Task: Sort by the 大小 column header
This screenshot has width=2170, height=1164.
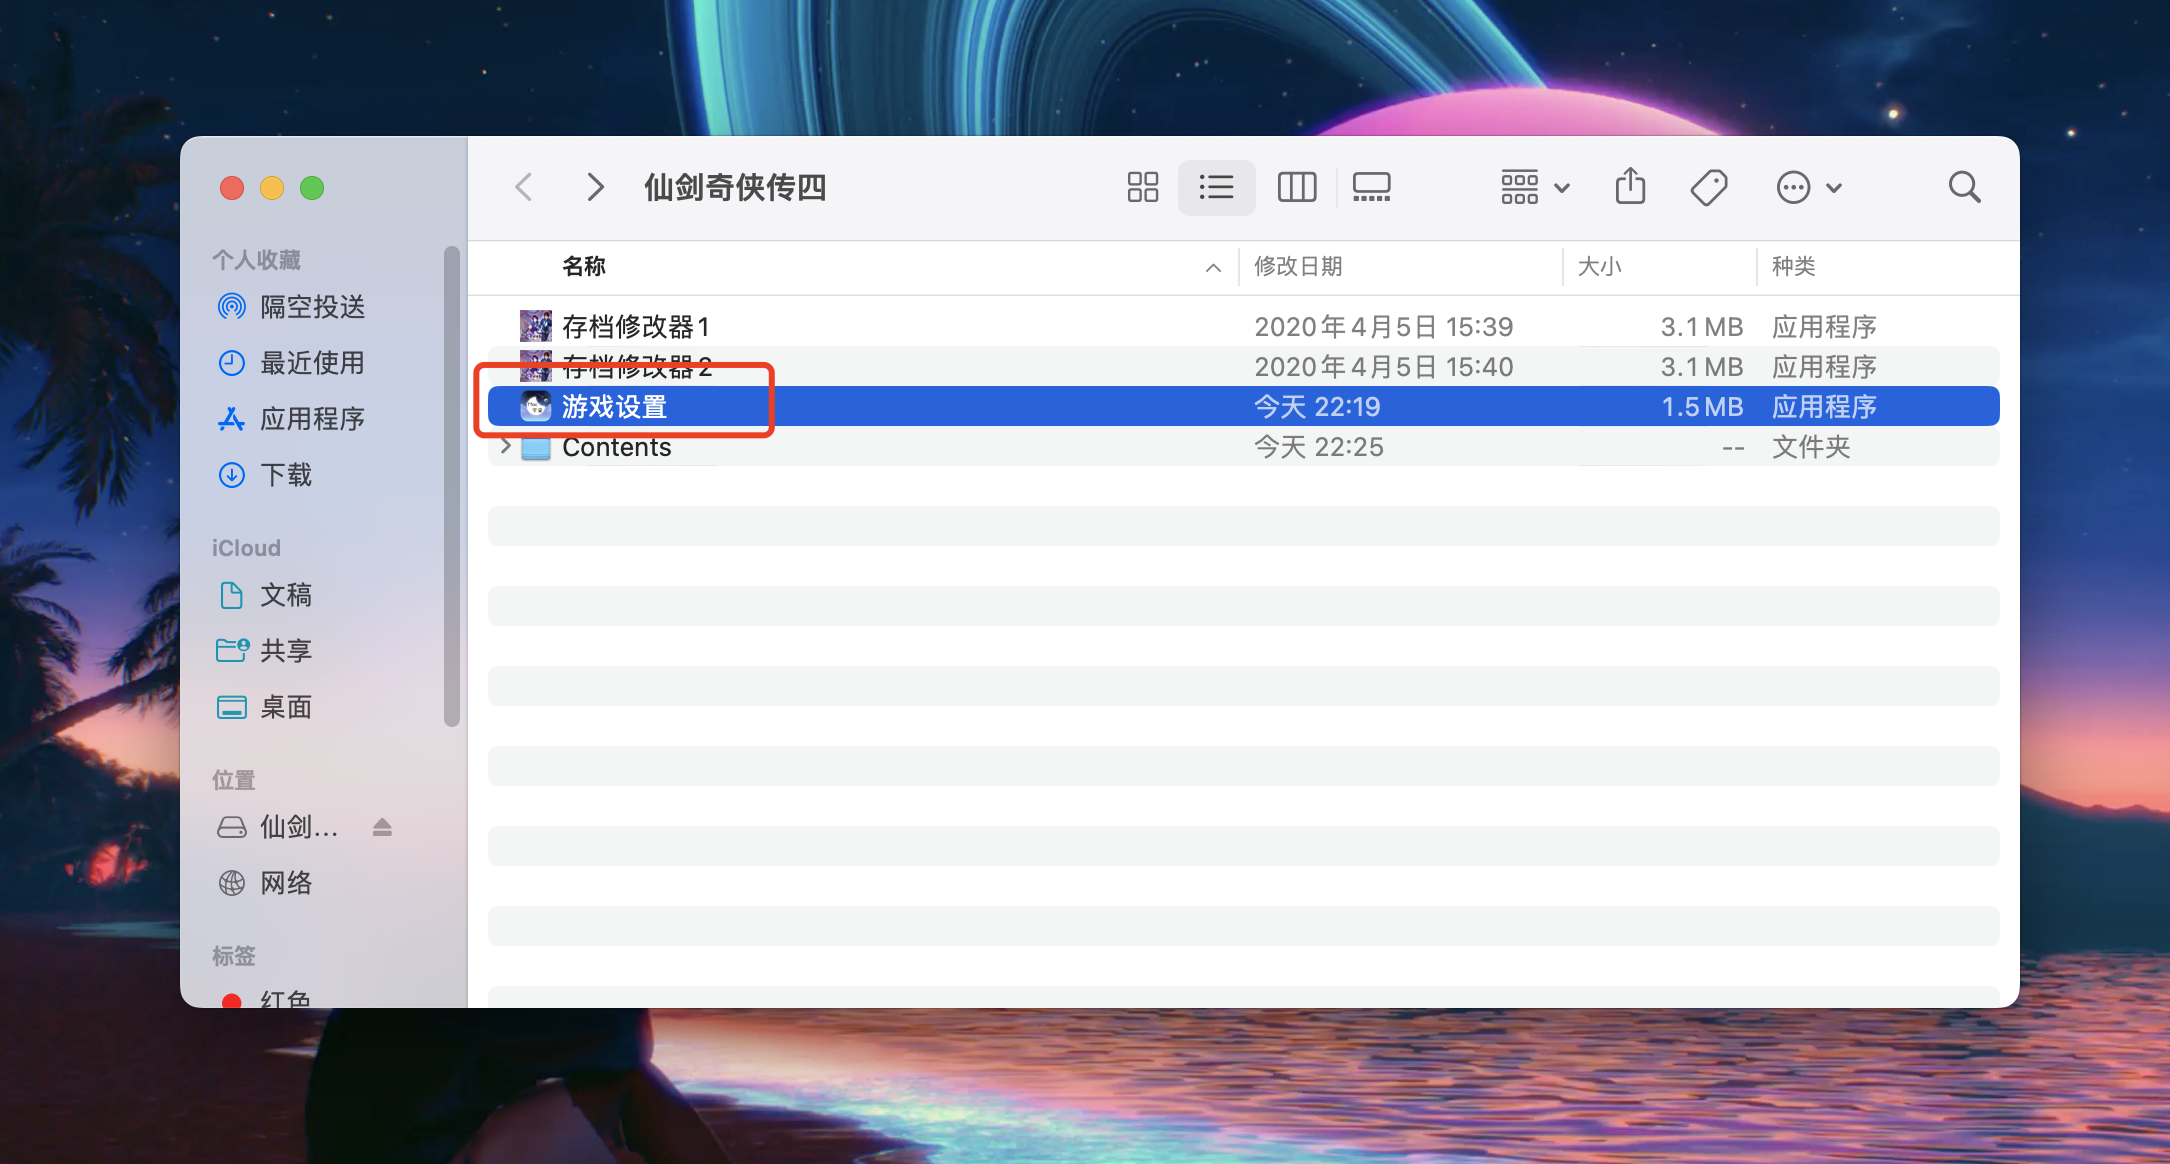Action: pyautogui.click(x=1599, y=266)
